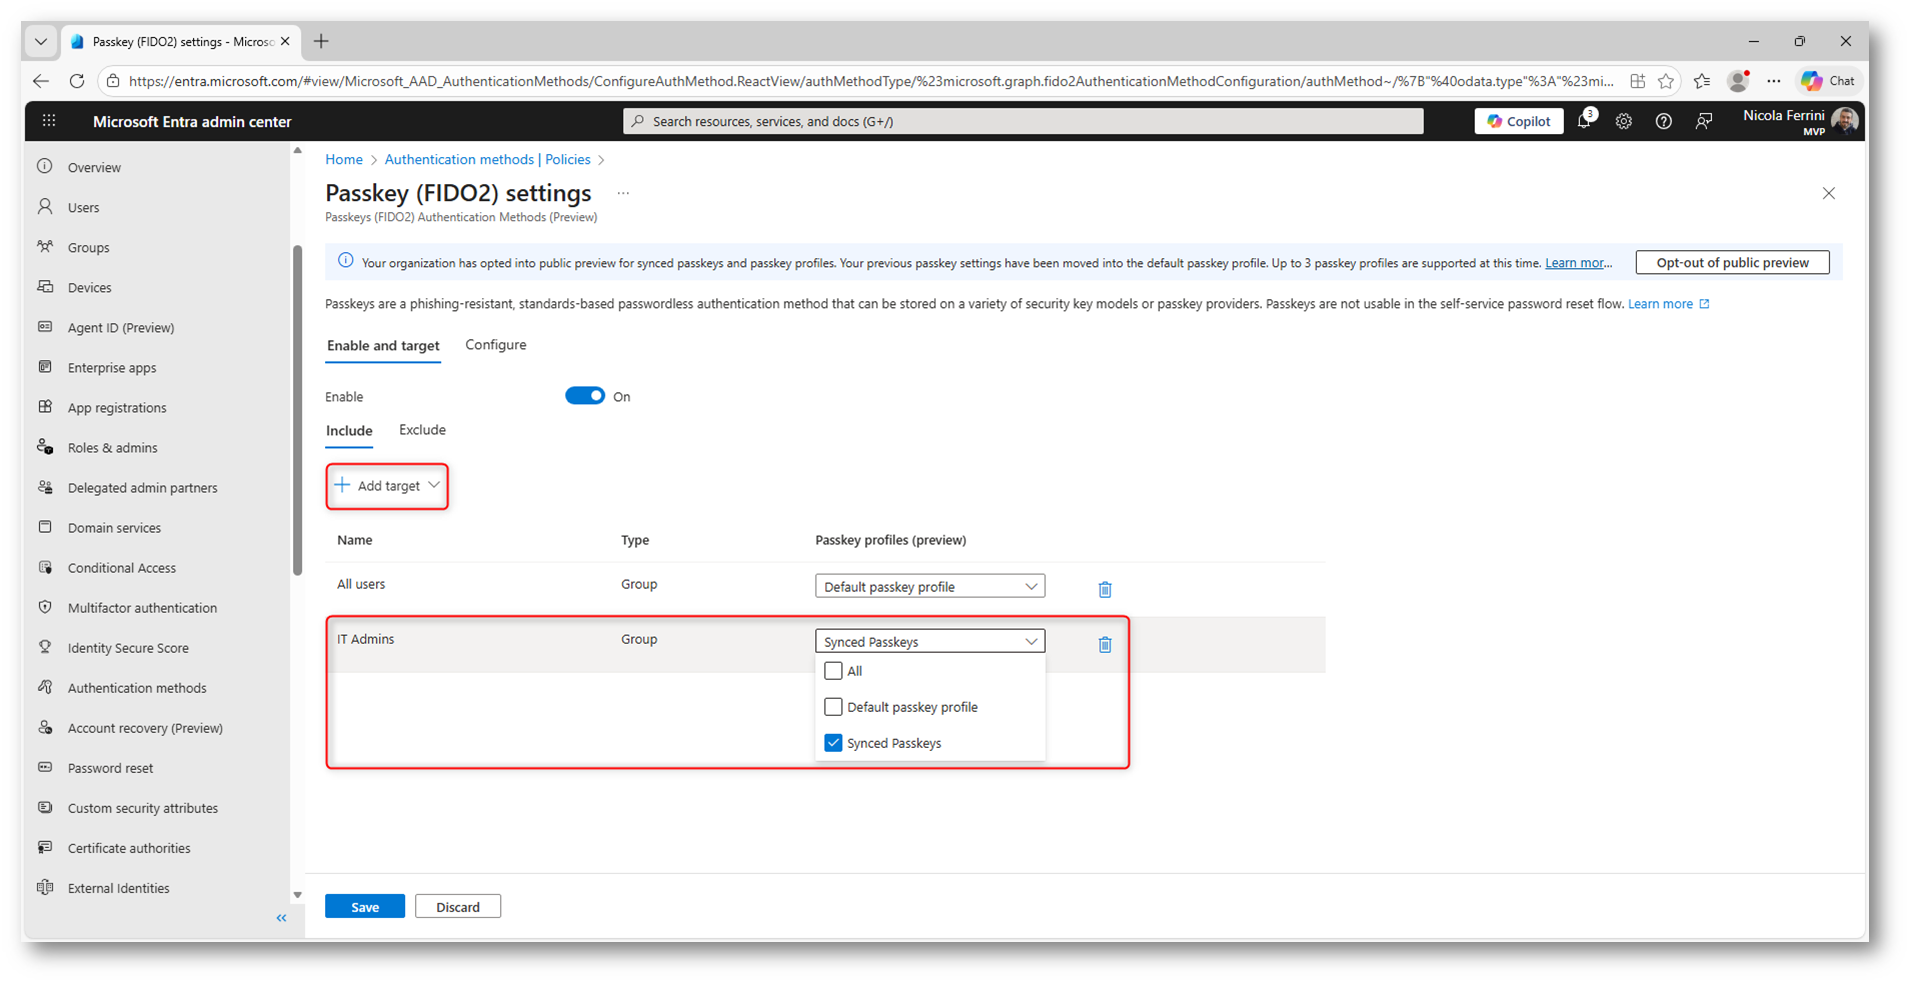
Task: Open passkey profile dropdown for All users
Action: 929,586
